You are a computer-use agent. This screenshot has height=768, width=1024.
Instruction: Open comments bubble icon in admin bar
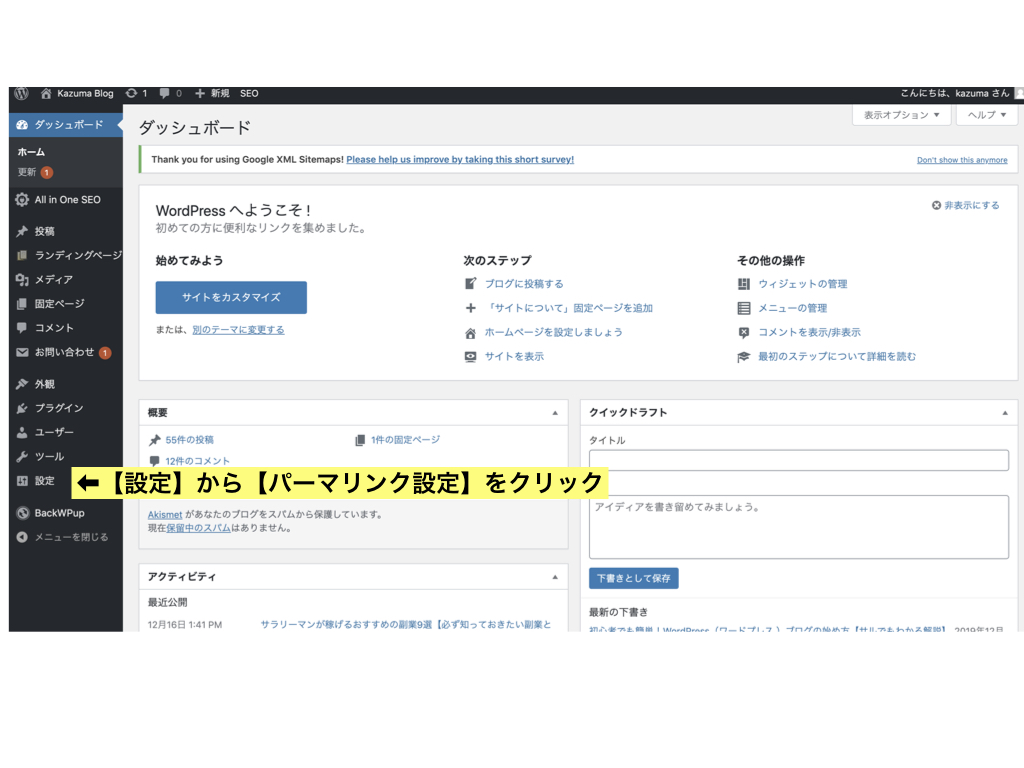164,93
